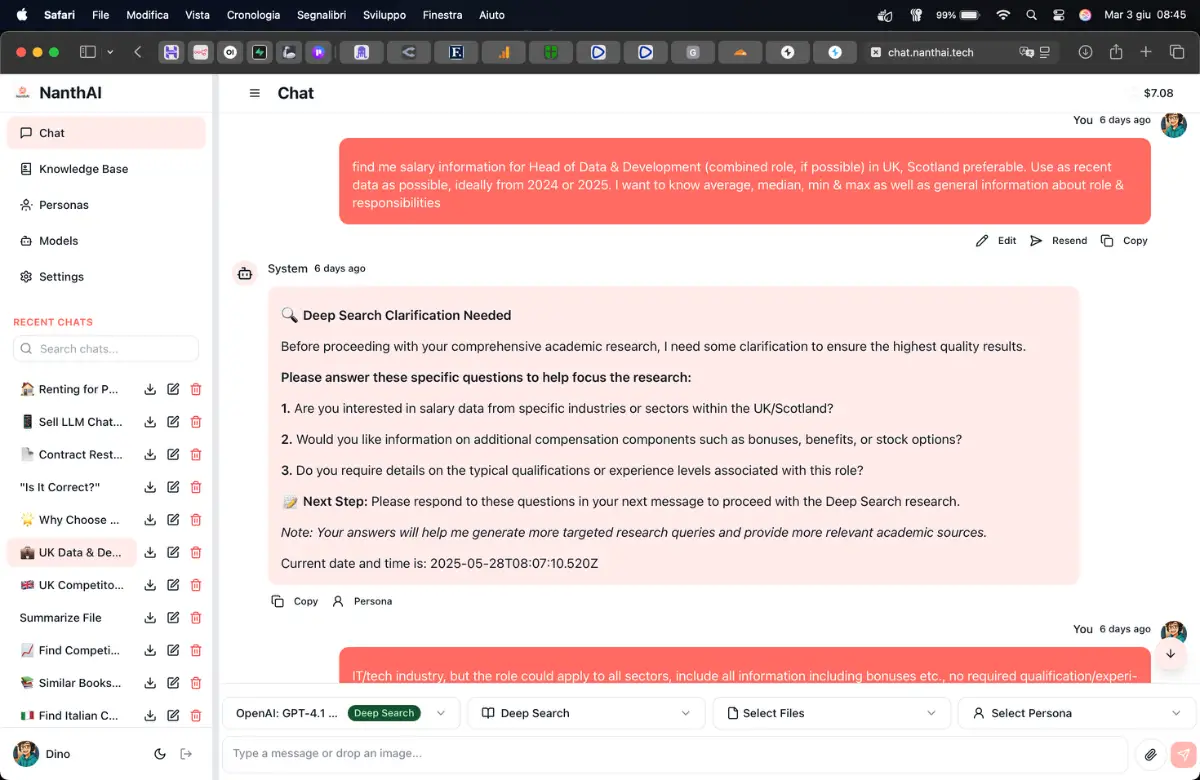Rename the 'Sell LLM Chat...' chat via edit icon
Image resolution: width=1200 pixels, height=780 pixels.
click(x=173, y=422)
